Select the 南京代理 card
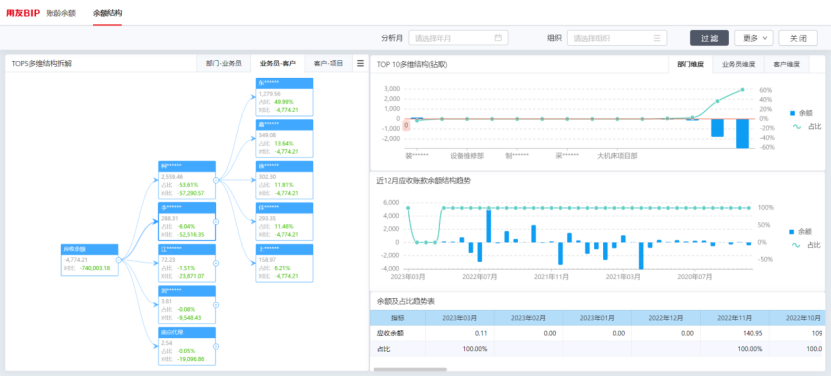 (187, 346)
